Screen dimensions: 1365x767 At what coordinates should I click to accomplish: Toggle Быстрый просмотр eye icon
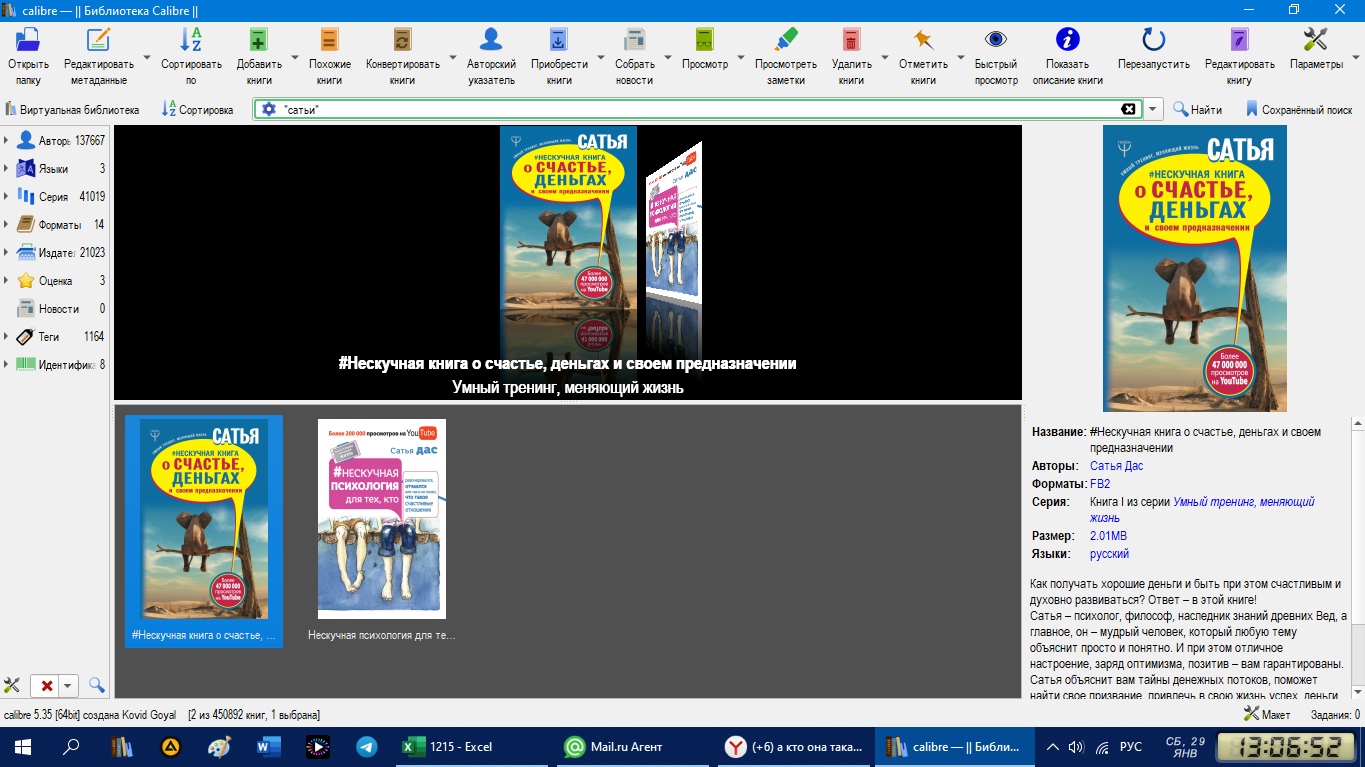point(996,40)
